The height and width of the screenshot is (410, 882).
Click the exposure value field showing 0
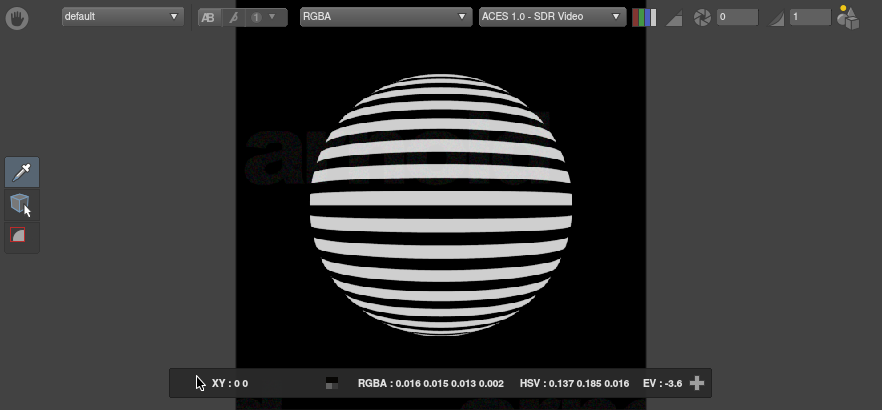pyautogui.click(x=736, y=18)
